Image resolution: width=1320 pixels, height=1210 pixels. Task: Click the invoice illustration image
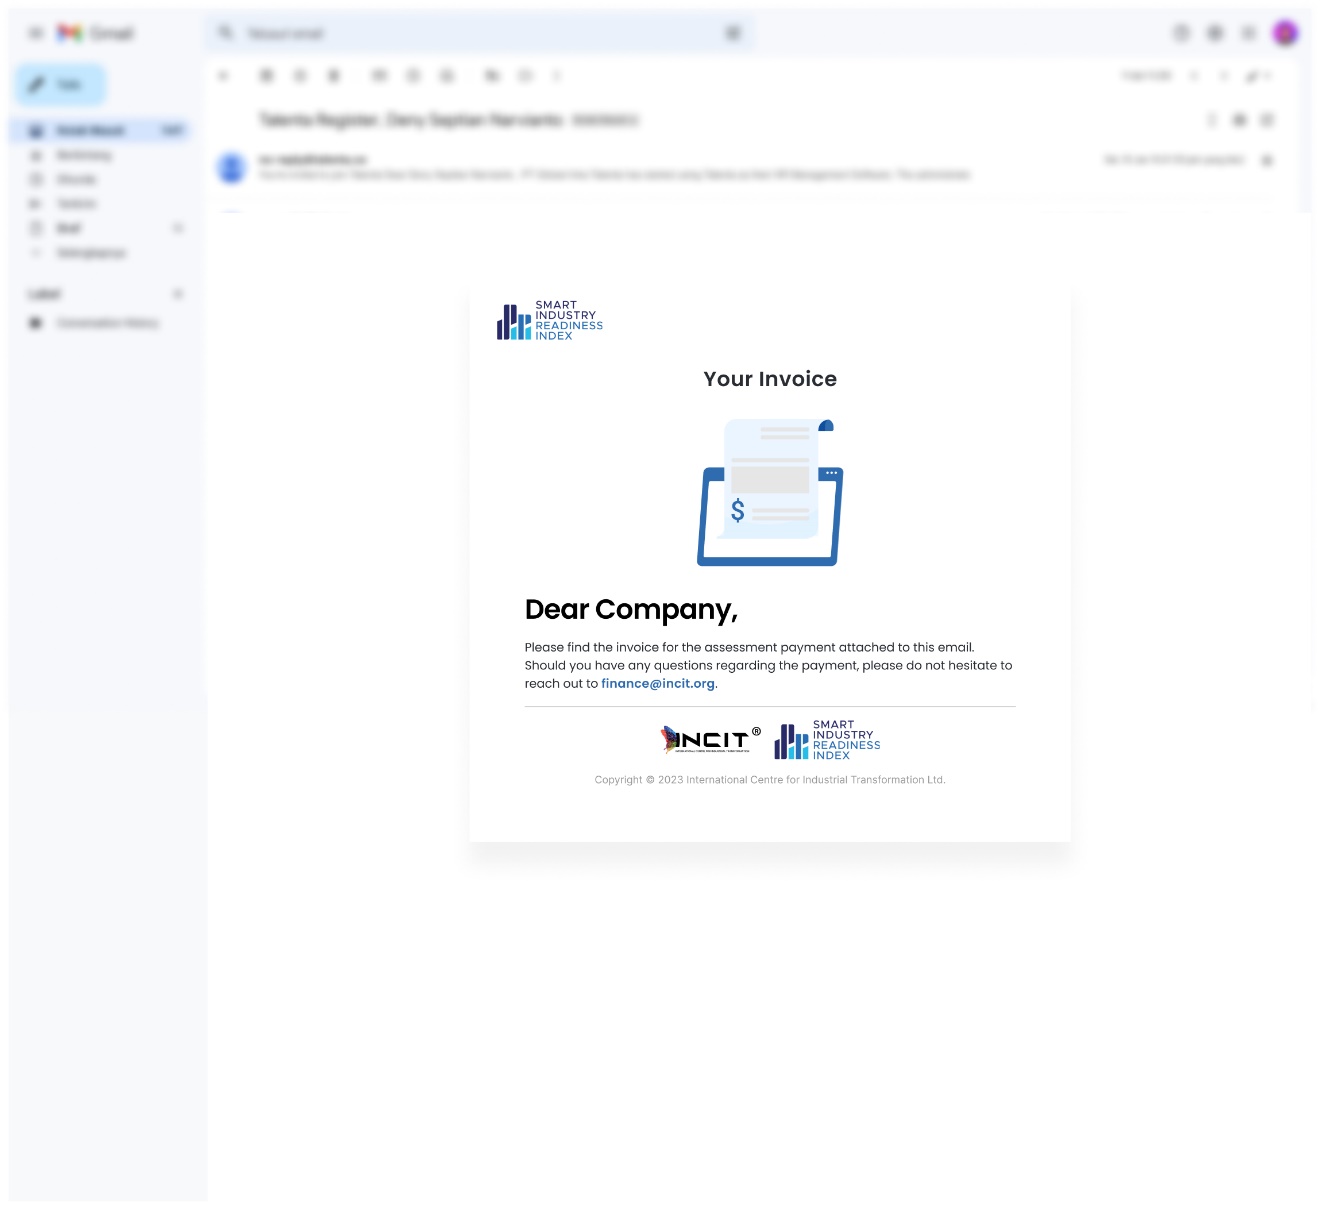click(x=770, y=493)
